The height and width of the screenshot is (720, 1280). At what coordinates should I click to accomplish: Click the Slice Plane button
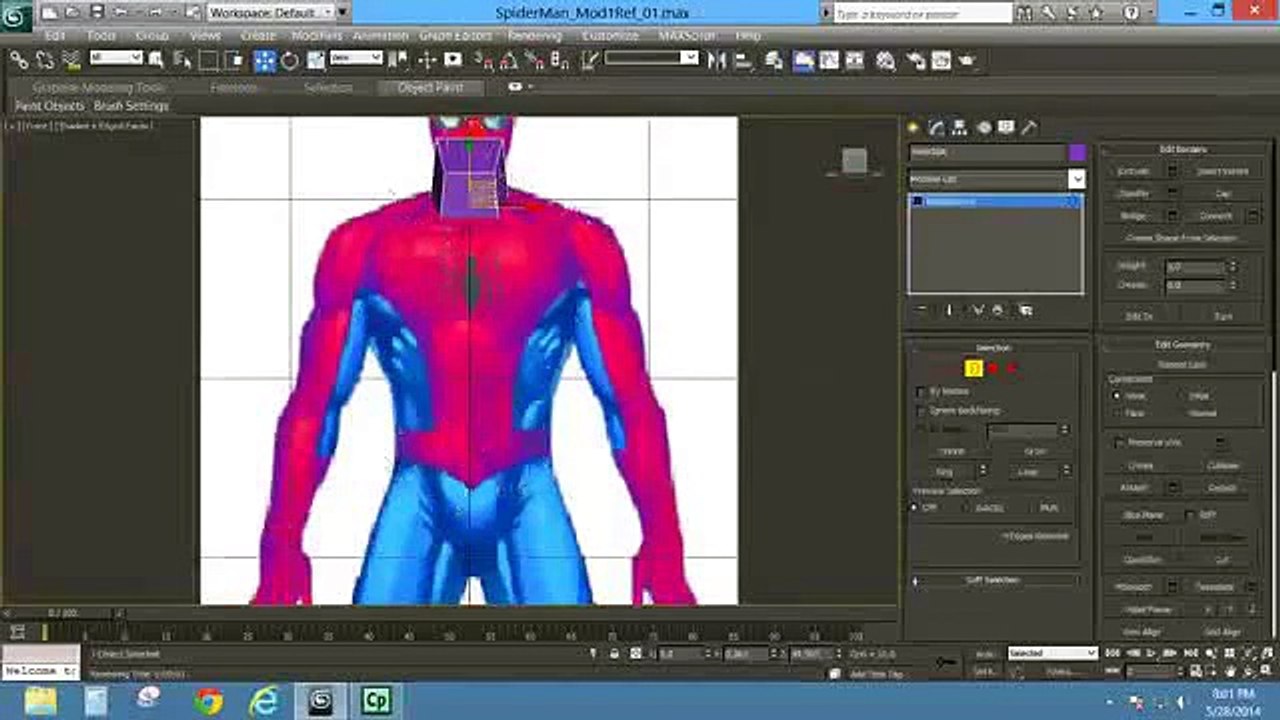click(1142, 515)
